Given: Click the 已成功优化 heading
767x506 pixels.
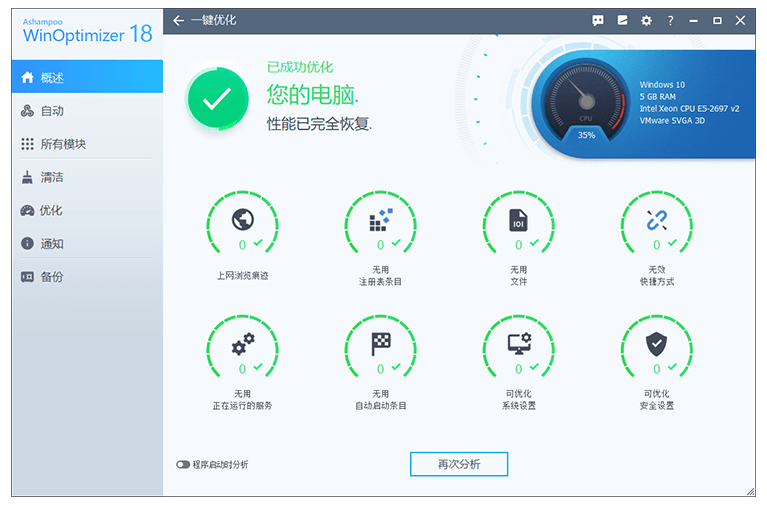Looking at the screenshot, I should 300,67.
